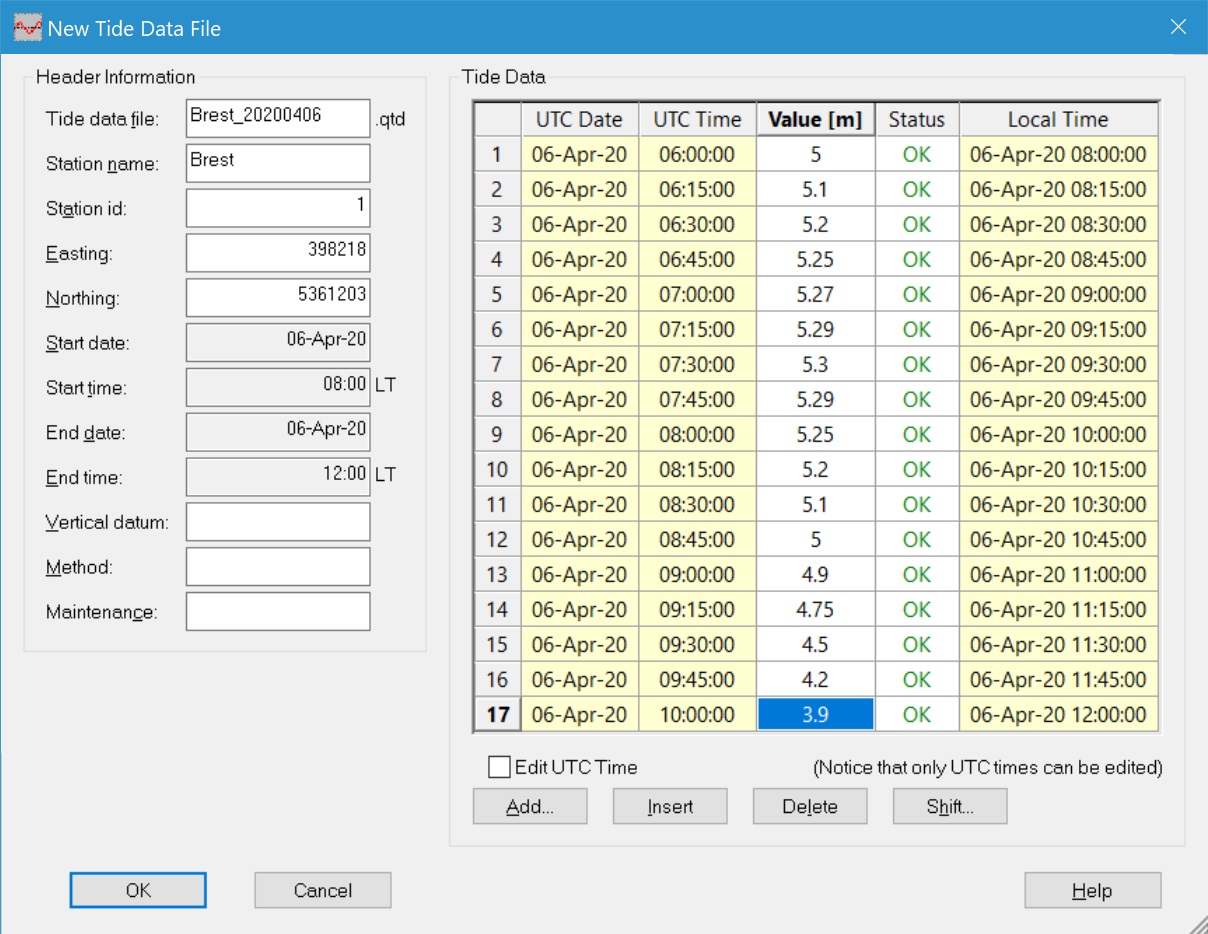Cancel the tide data file dialog
Image resolution: width=1208 pixels, height=934 pixels.
[323, 890]
